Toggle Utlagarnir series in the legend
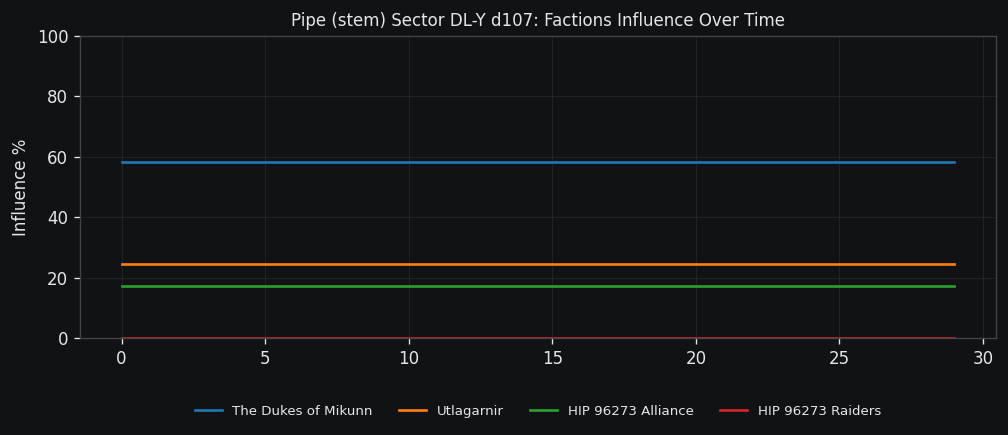 [469, 411]
